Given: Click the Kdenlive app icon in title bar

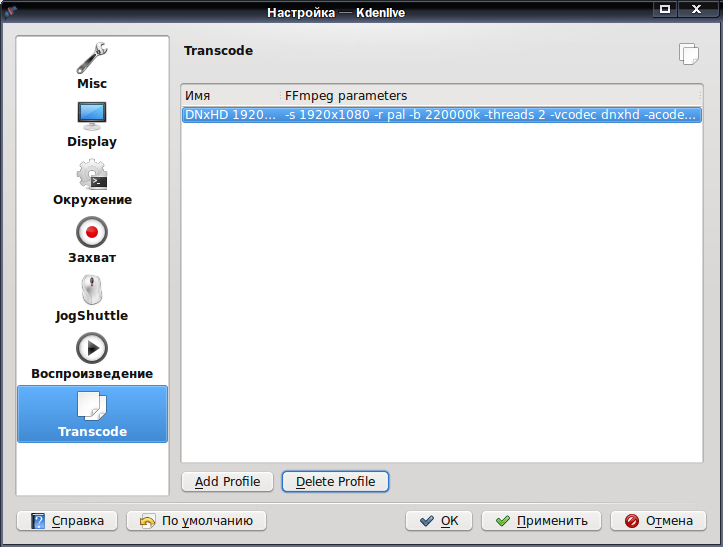Looking at the screenshot, I should pyautogui.click(x=10, y=12).
